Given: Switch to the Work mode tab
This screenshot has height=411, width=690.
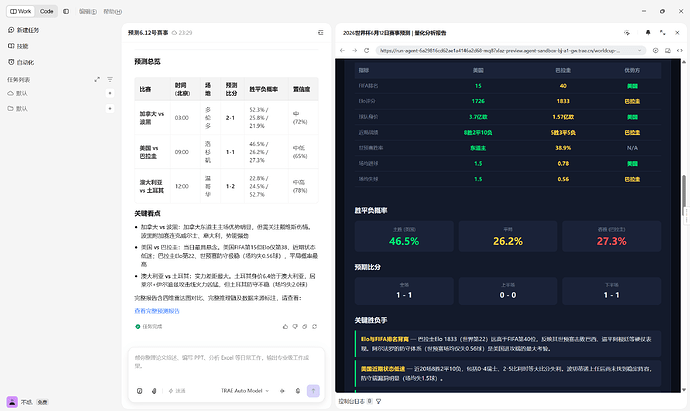Looking at the screenshot, I should tap(20, 11).
